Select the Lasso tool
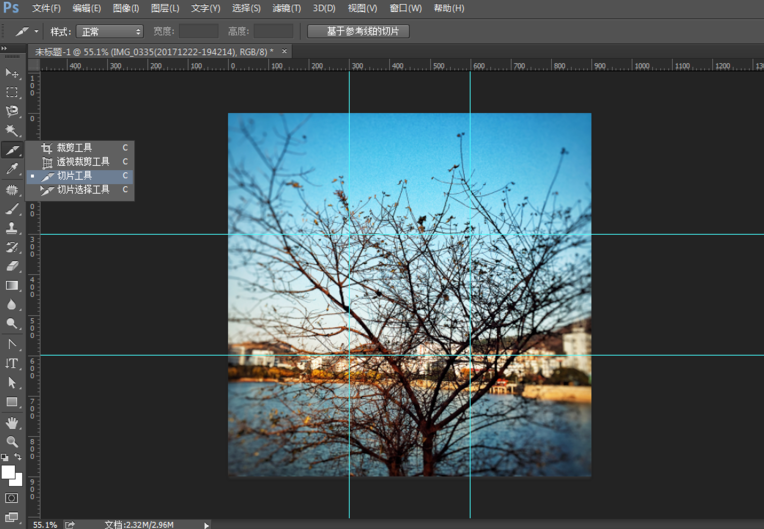 tap(12, 111)
